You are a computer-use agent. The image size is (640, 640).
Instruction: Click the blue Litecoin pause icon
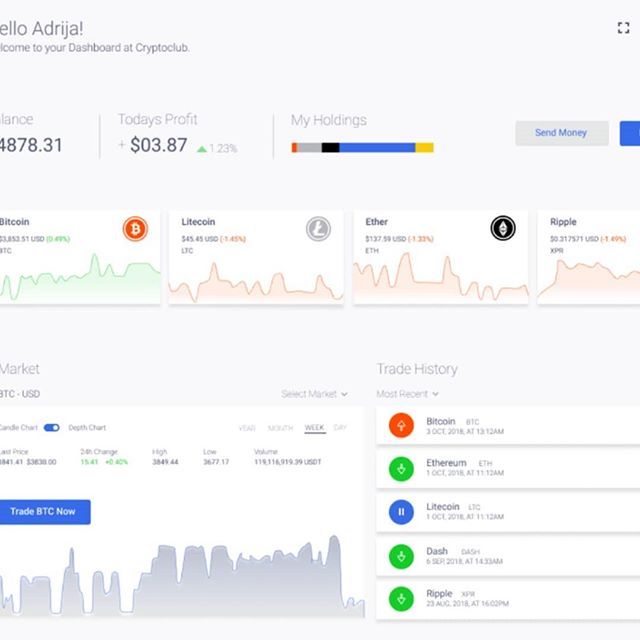click(x=401, y=512)
